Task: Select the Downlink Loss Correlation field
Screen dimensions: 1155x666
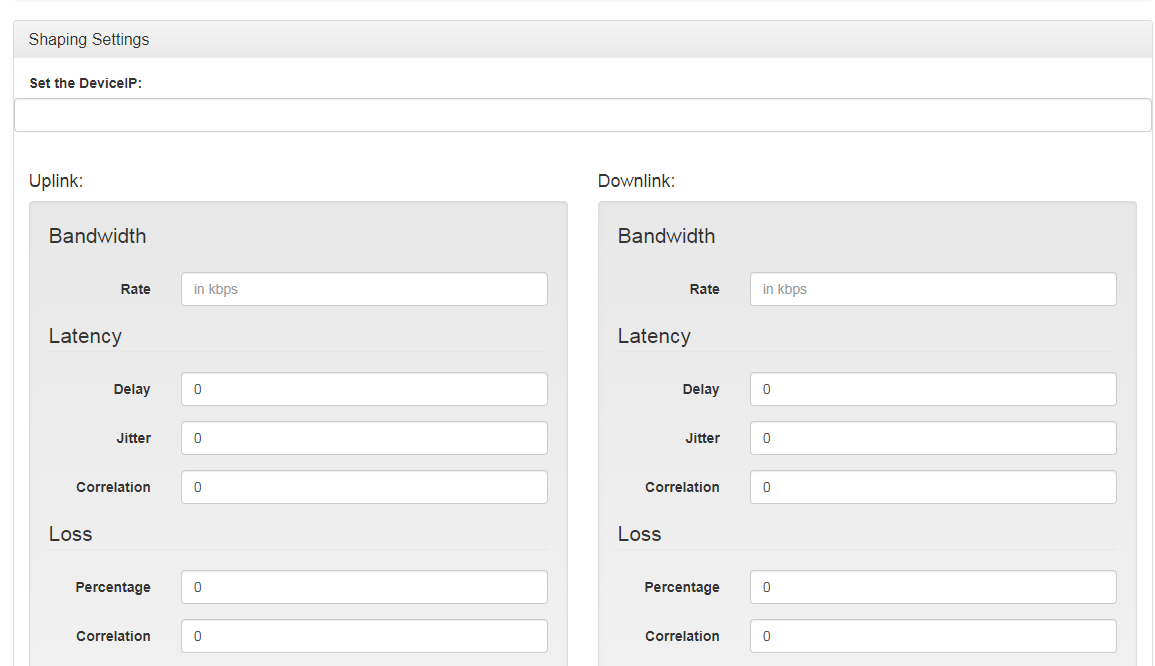Action: 933,636
